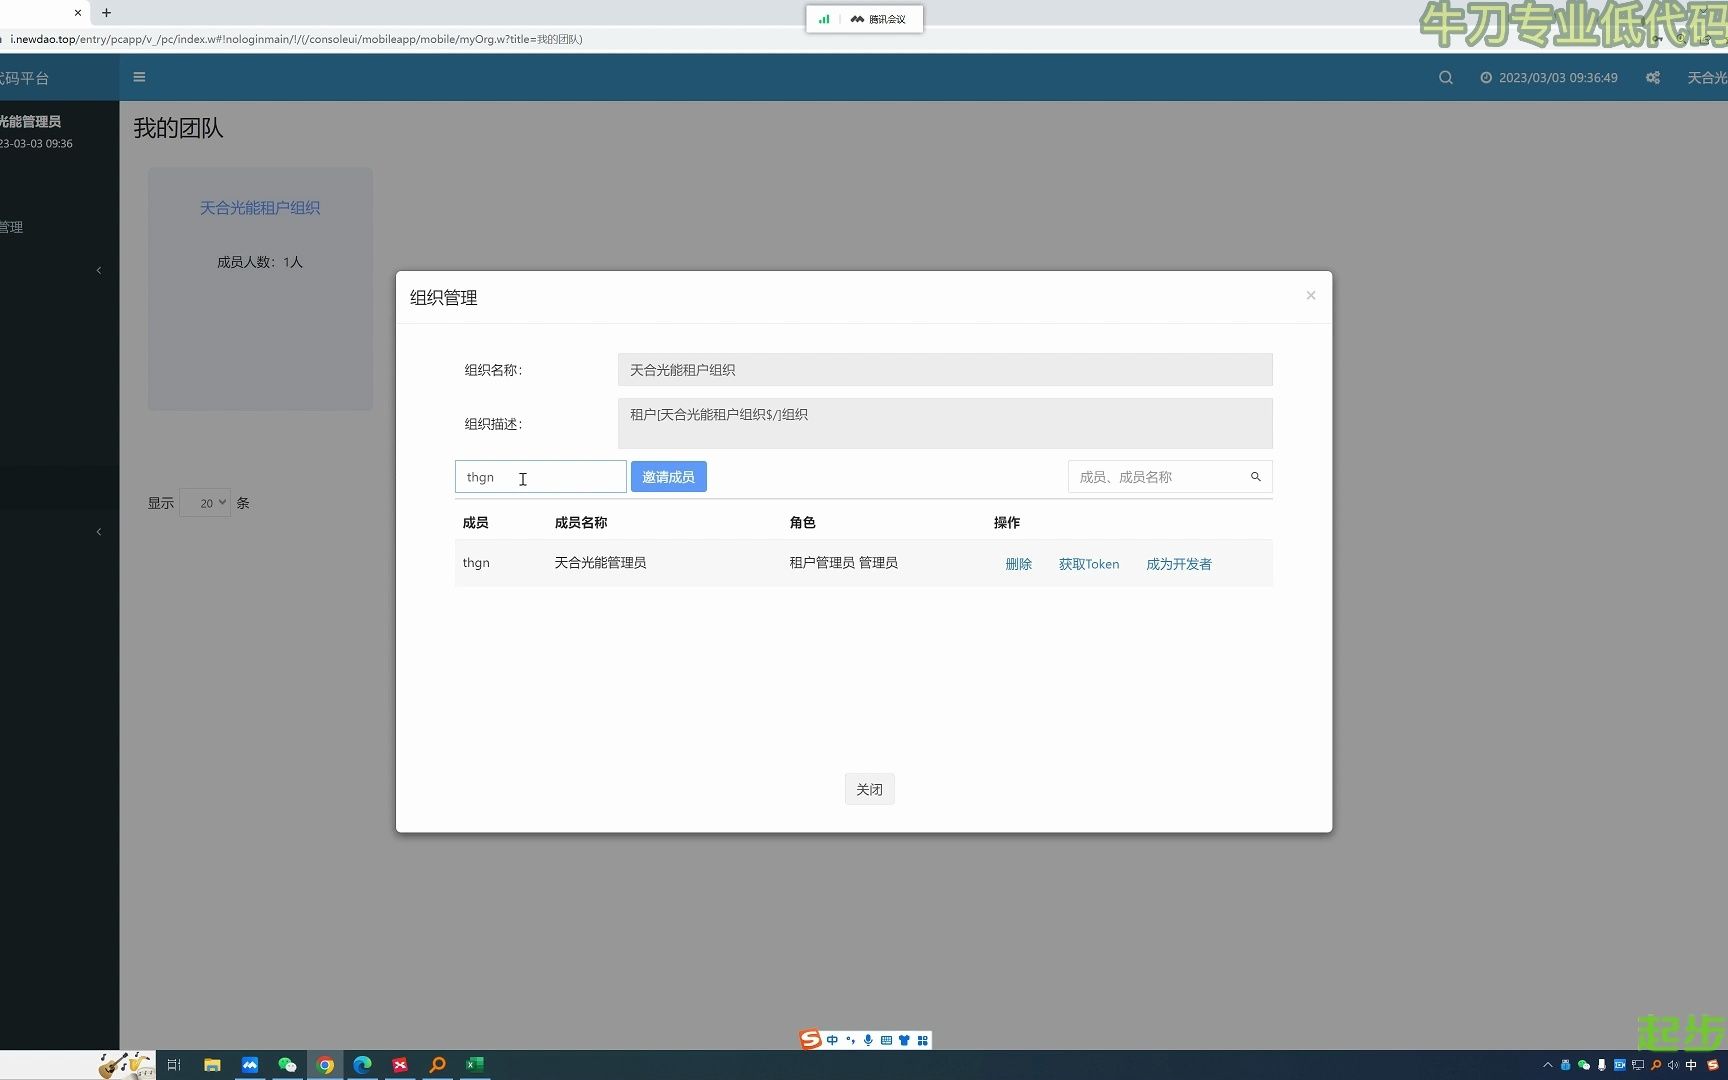The width and height of the screenshot is (1728, 1080).
Task: Collapse the lower sidebar chevron
Action: click(99, 532)
